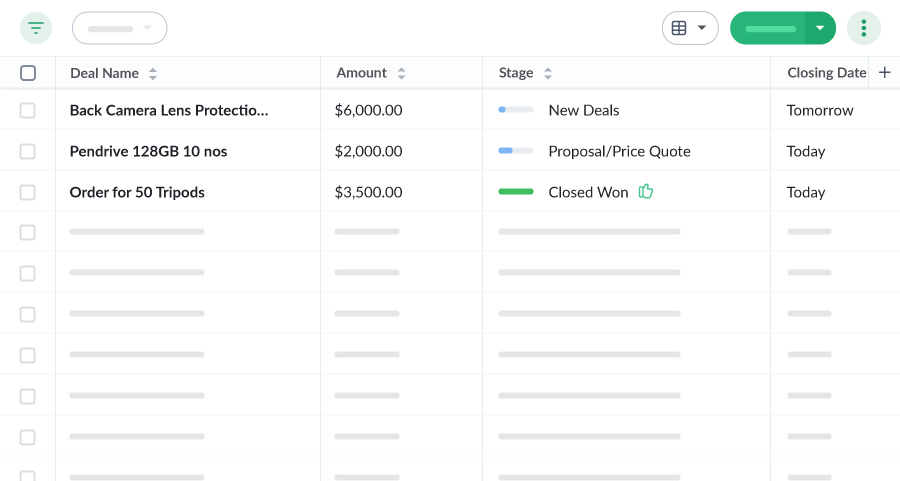Check the Back Camera Lens Protection row

[28, 110]
